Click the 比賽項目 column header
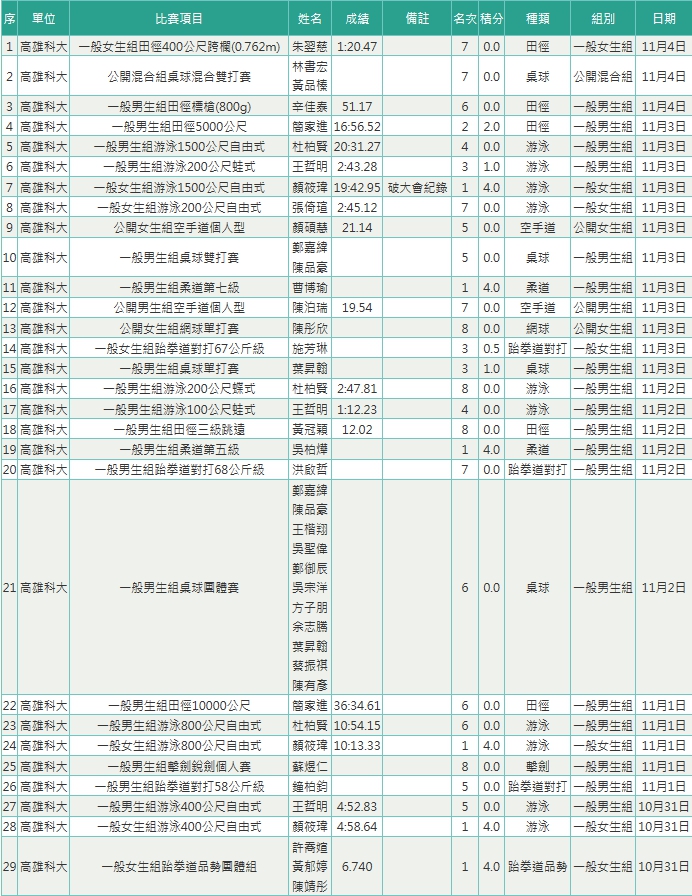Viewport: 692px width, 896px height. tap(179, 19)
